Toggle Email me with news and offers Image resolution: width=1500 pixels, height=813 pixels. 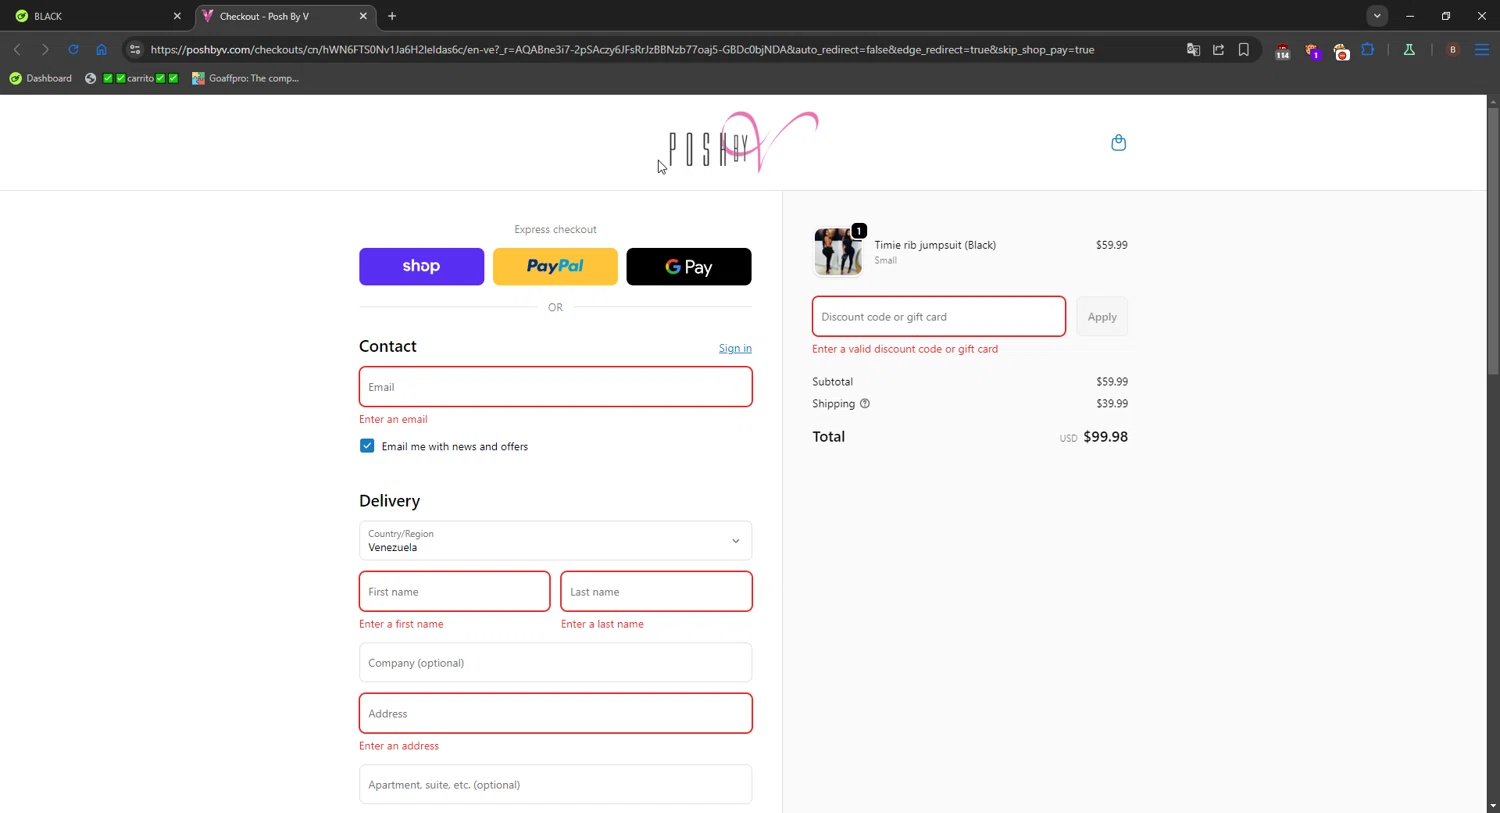(367, 446)
